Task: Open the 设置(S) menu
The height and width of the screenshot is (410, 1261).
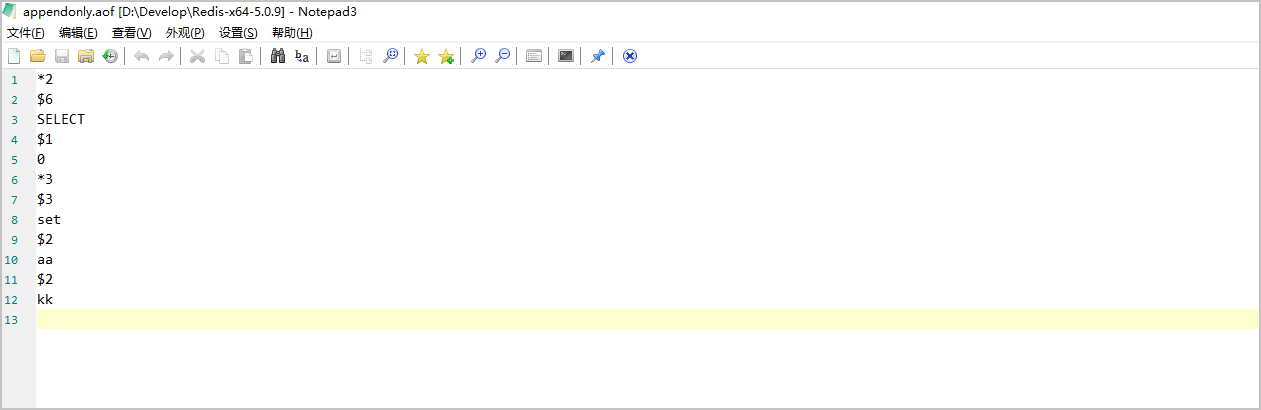Action: tap(238, 33)
